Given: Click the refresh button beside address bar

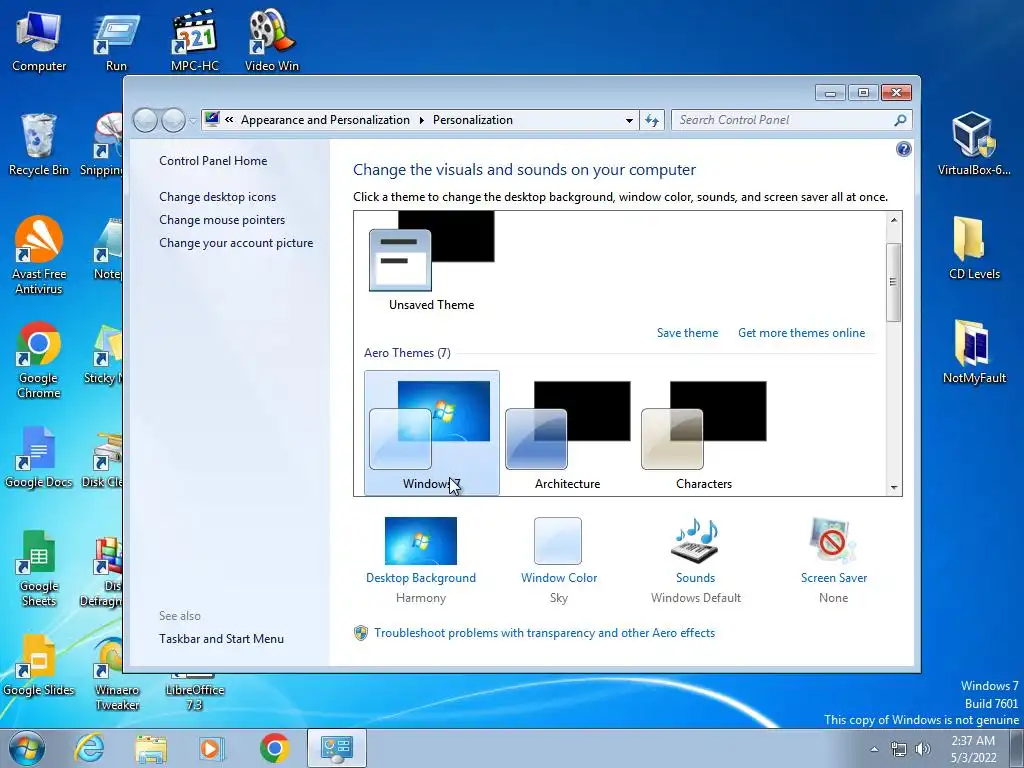Looking at the screenshot, I should pyautogui.click(x=652, y=120).
